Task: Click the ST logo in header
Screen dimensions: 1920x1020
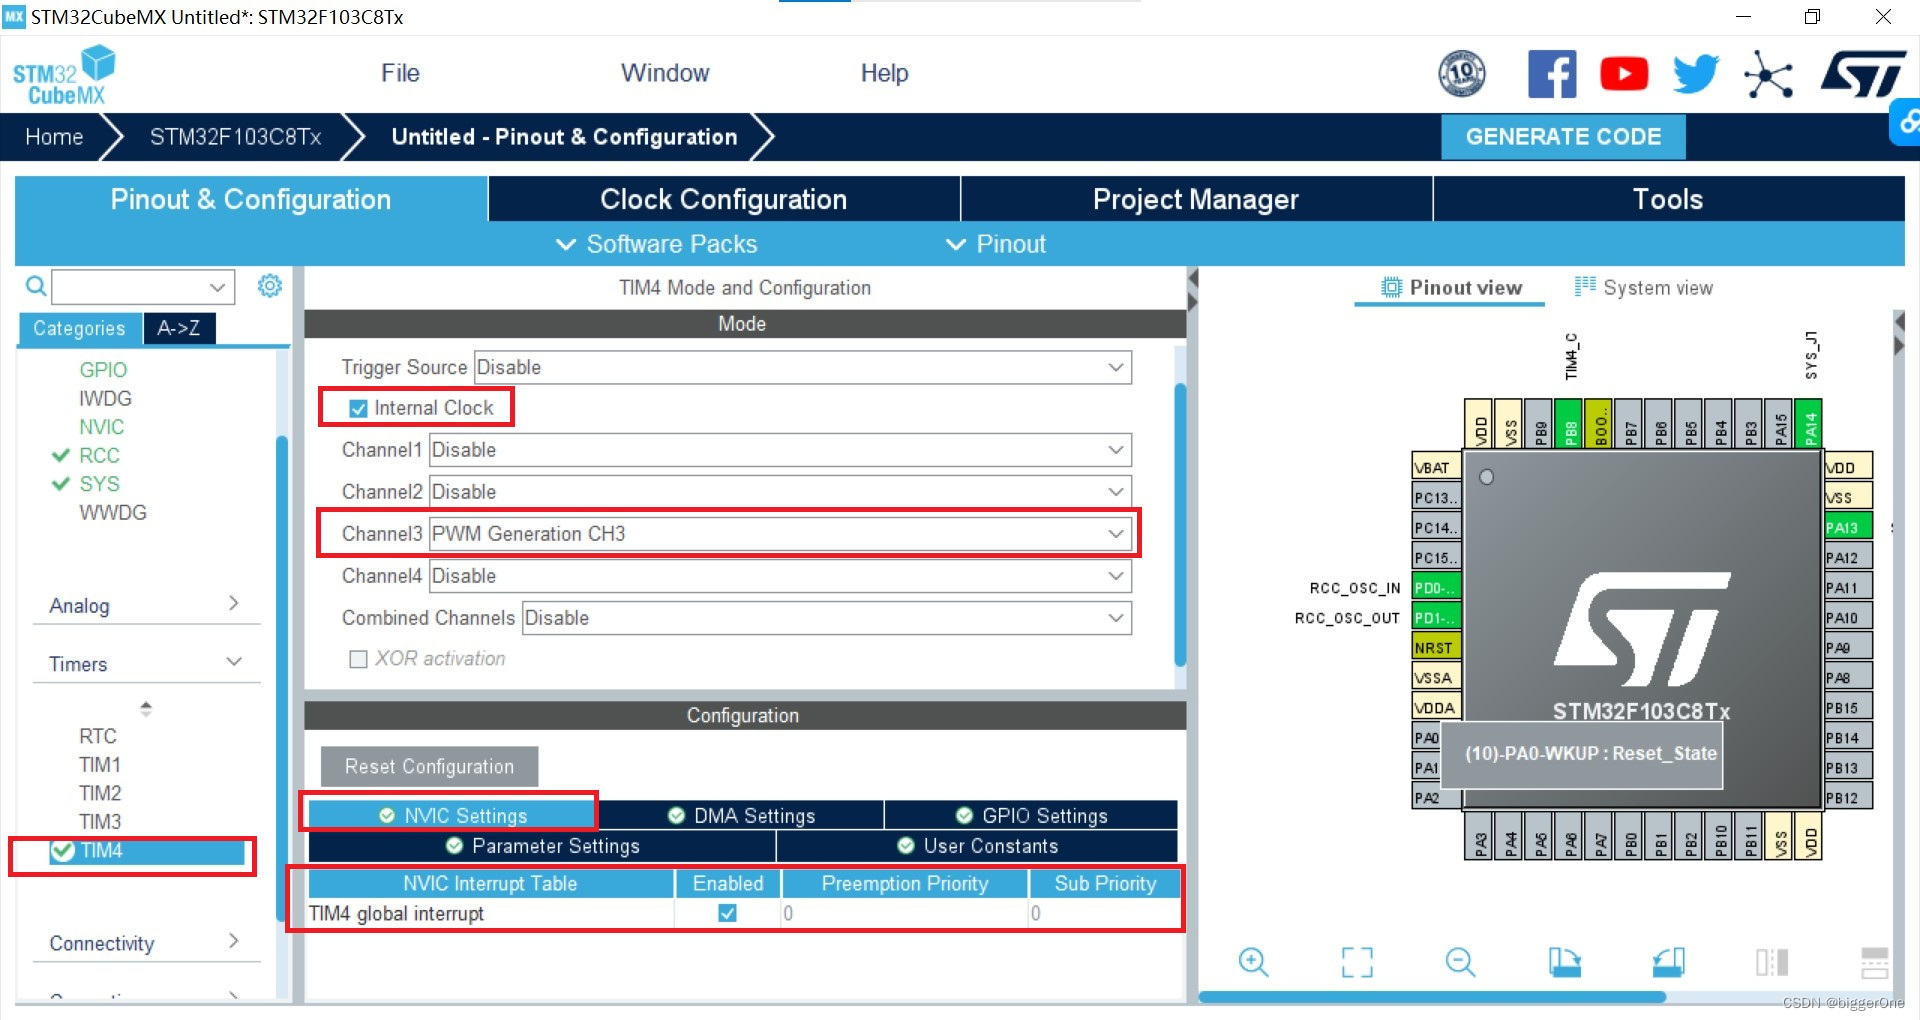Action: click(1863, 74)
